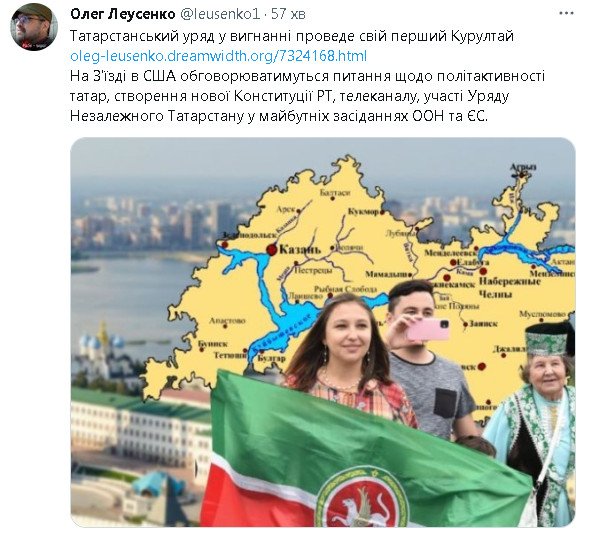Open the @leusenko1 handle
The width and height of the screenshot is (591, 535).
(x=220, y=14)
